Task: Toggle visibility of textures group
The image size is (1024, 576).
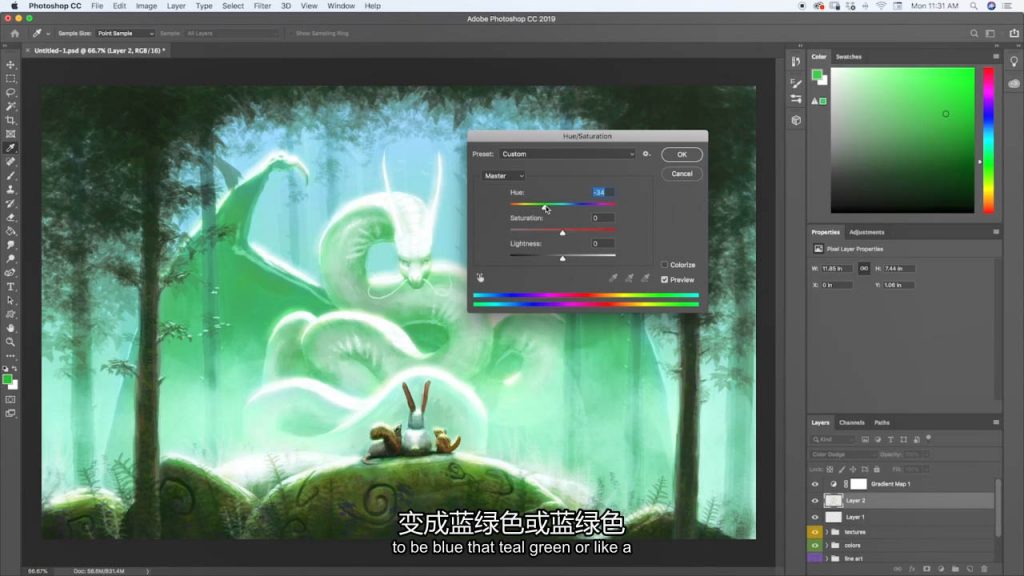Action: tap(814, 532)
